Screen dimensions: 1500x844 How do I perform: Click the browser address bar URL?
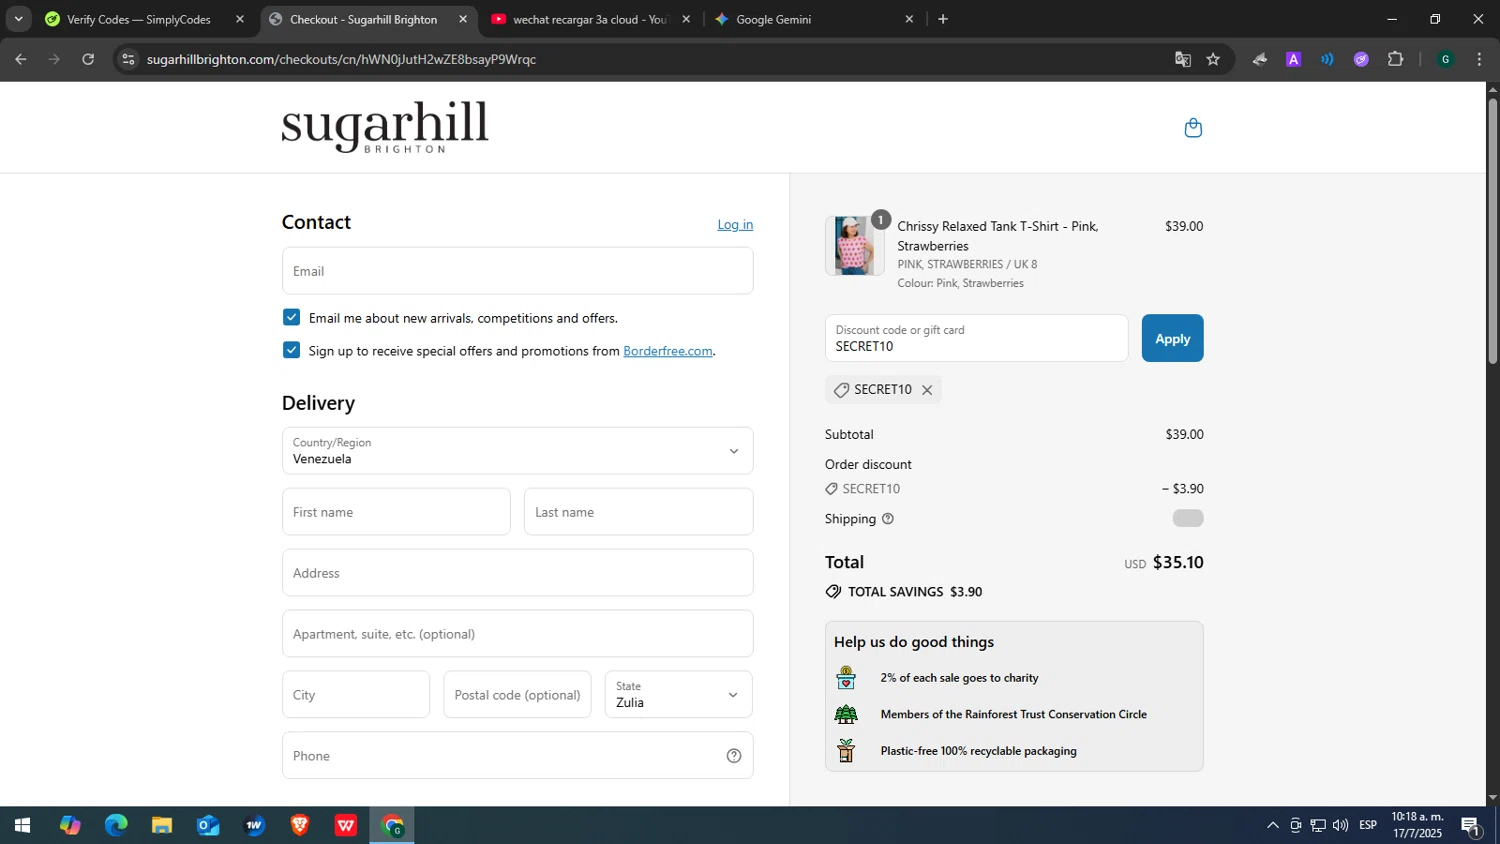(x=341, y=59)
